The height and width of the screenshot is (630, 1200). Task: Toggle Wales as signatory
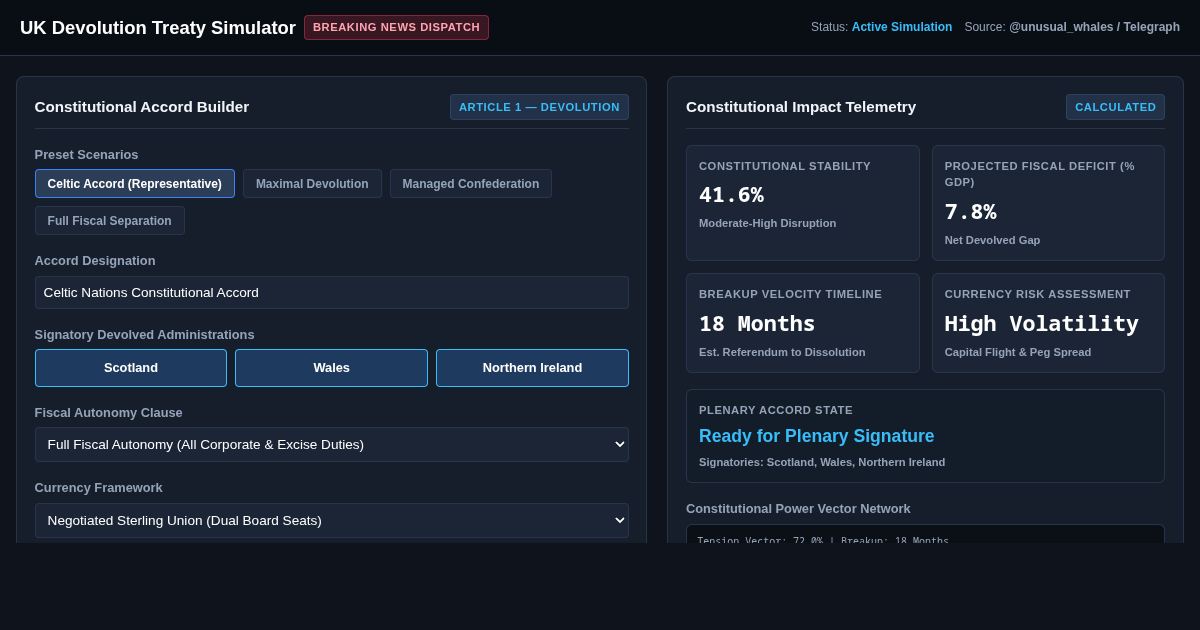click(x=331, y=368)
